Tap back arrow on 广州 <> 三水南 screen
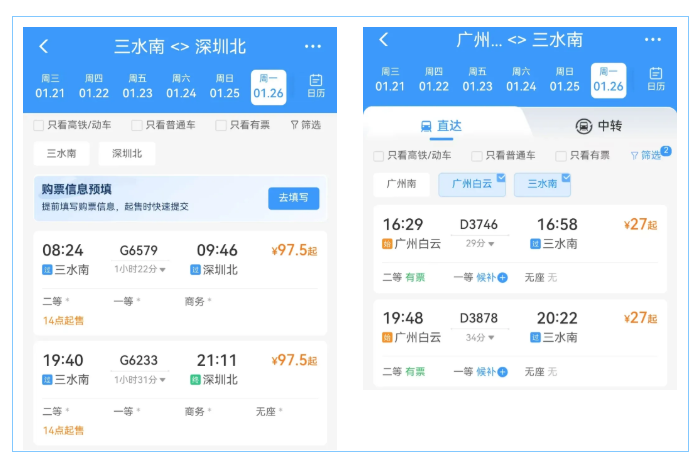Screen dimensions: 699x458 click(383, 40)
